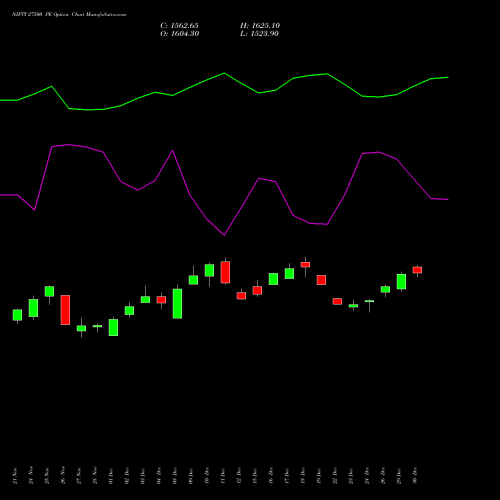500x500 pixels.
Task: Click the '24 Nov' date label
Action: (31, 476)
